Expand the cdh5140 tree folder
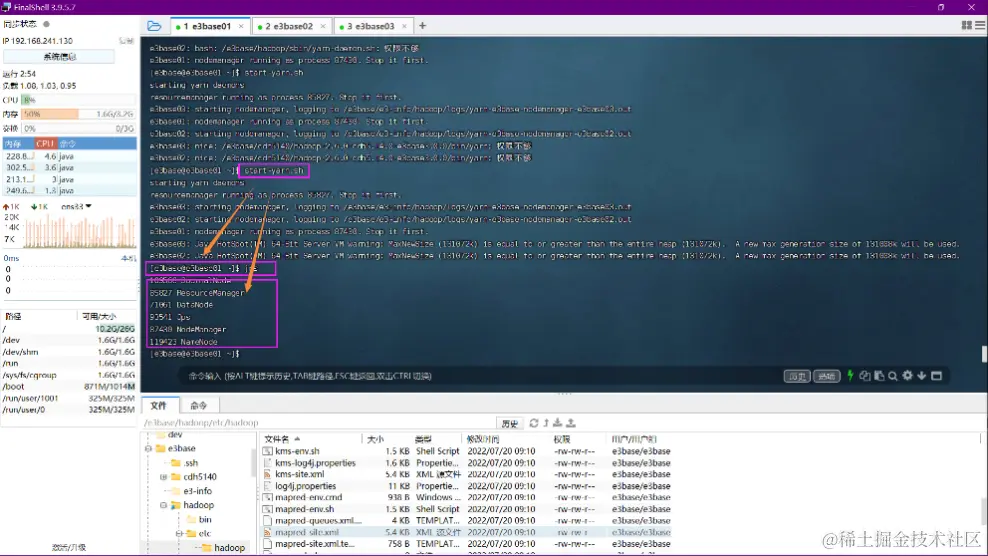Viewport: 988px width, 556px height. 163,477
